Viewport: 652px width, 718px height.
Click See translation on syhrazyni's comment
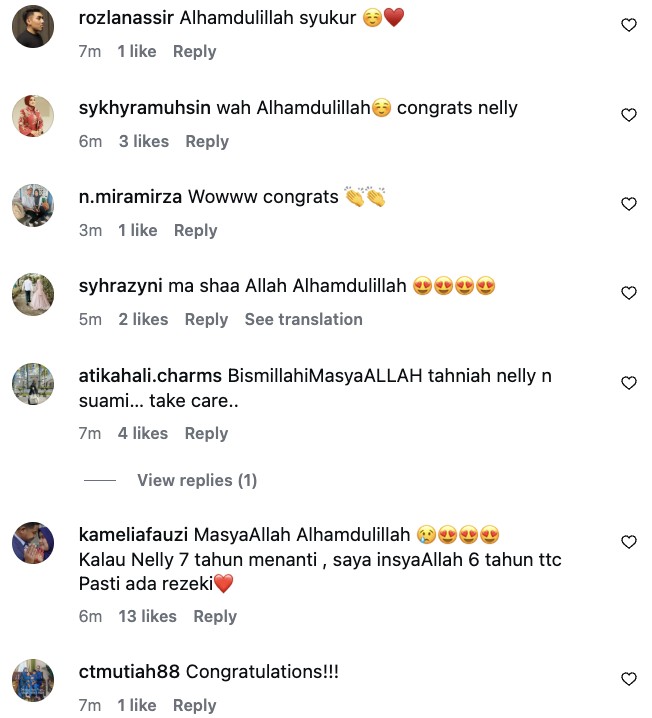(x=303, y=319)
